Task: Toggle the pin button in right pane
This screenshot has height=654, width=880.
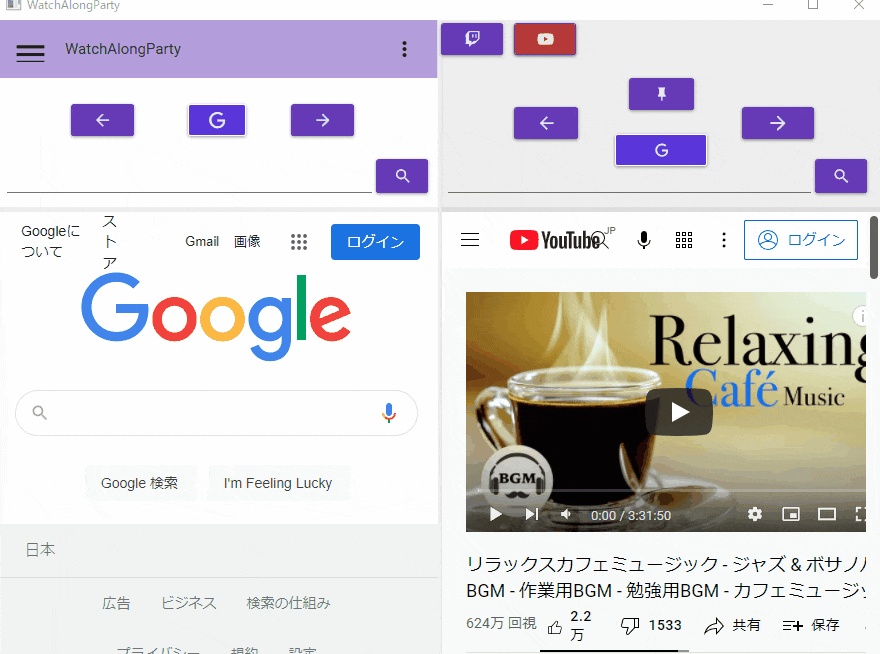Action: pos(661,94)
